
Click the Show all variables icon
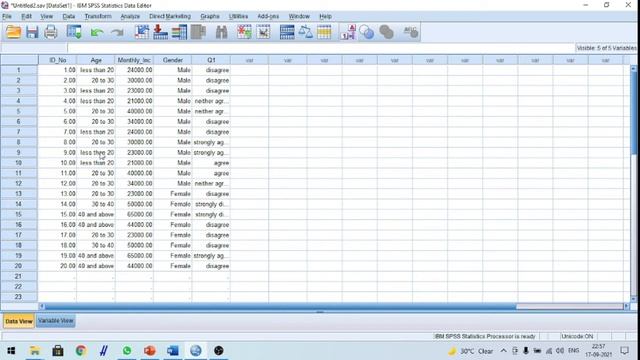point(386,32)
